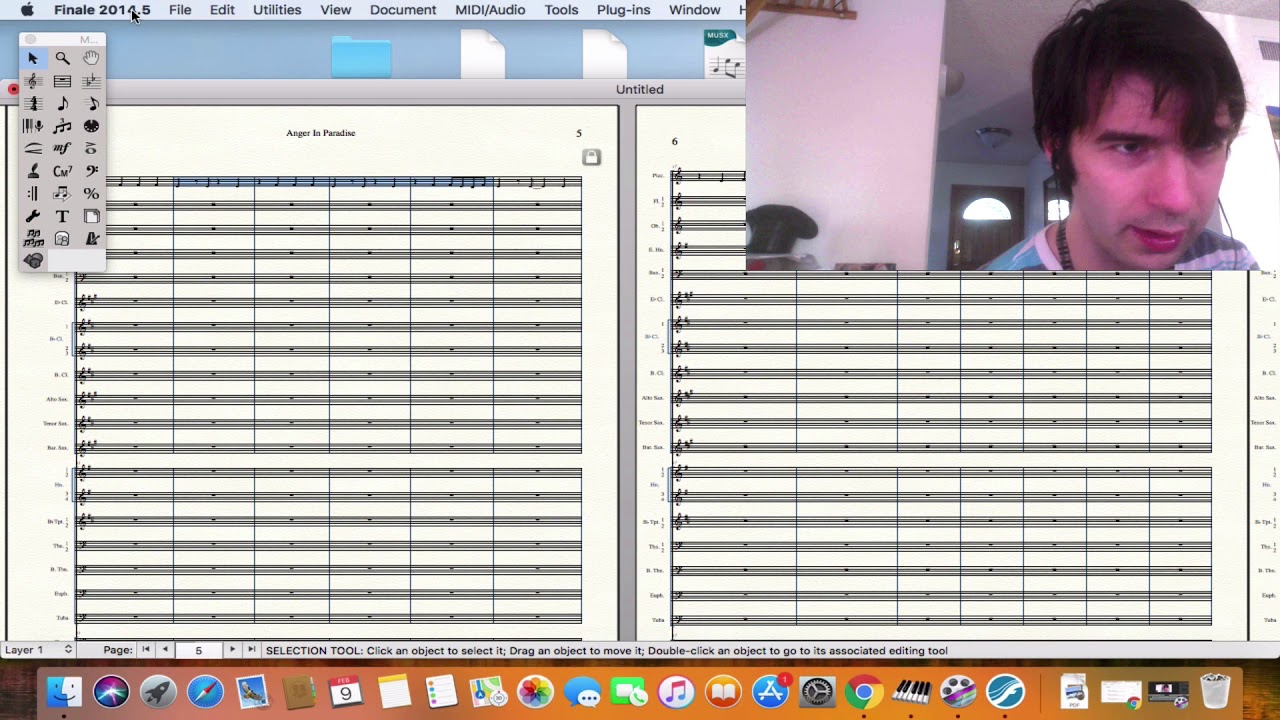Screen dimensions: 1280x720
Task: Click the Anger In Paradise page title
Action: point(320,133)
